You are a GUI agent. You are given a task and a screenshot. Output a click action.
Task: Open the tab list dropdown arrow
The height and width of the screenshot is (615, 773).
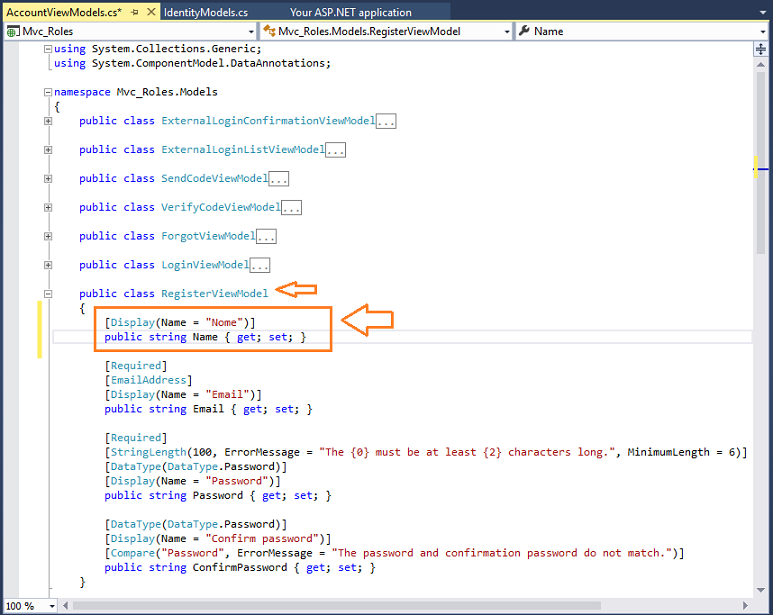(763, 13)
